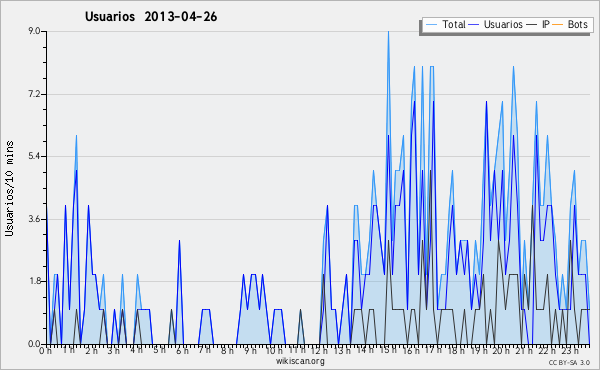Click the '1 h' x-axis label
Viewport: 600px width, 370px height.
pos(68,350)
